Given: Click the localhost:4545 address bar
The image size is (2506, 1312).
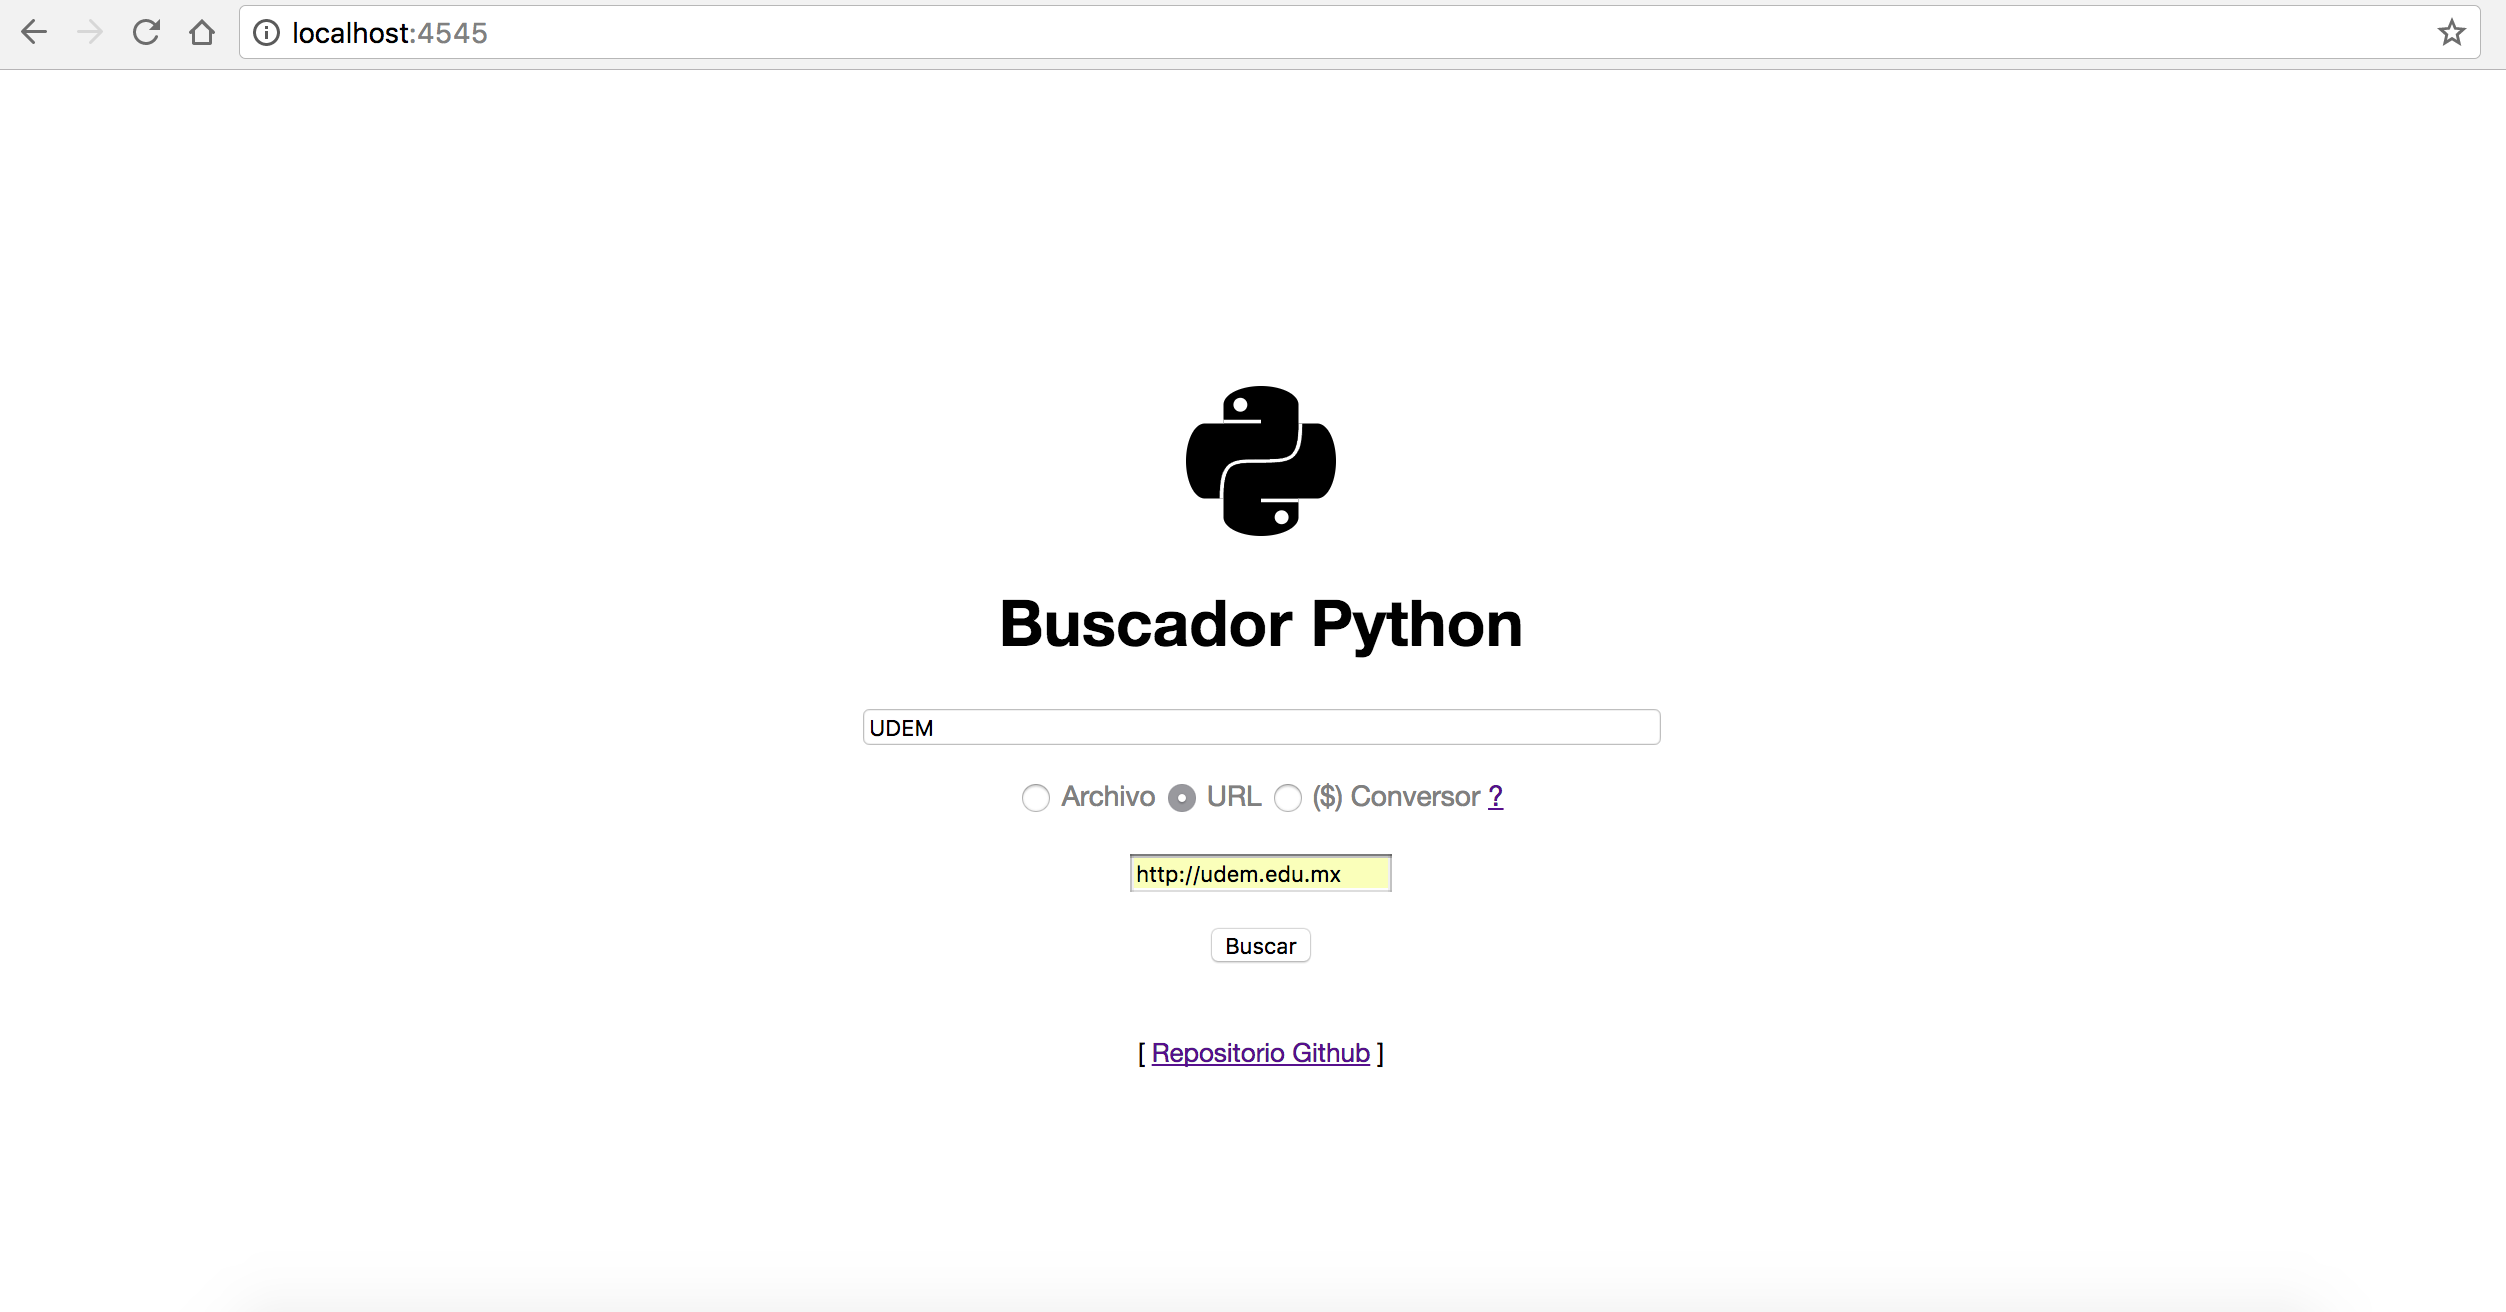Looking at the screenshot, I should tap(1300, 33).
